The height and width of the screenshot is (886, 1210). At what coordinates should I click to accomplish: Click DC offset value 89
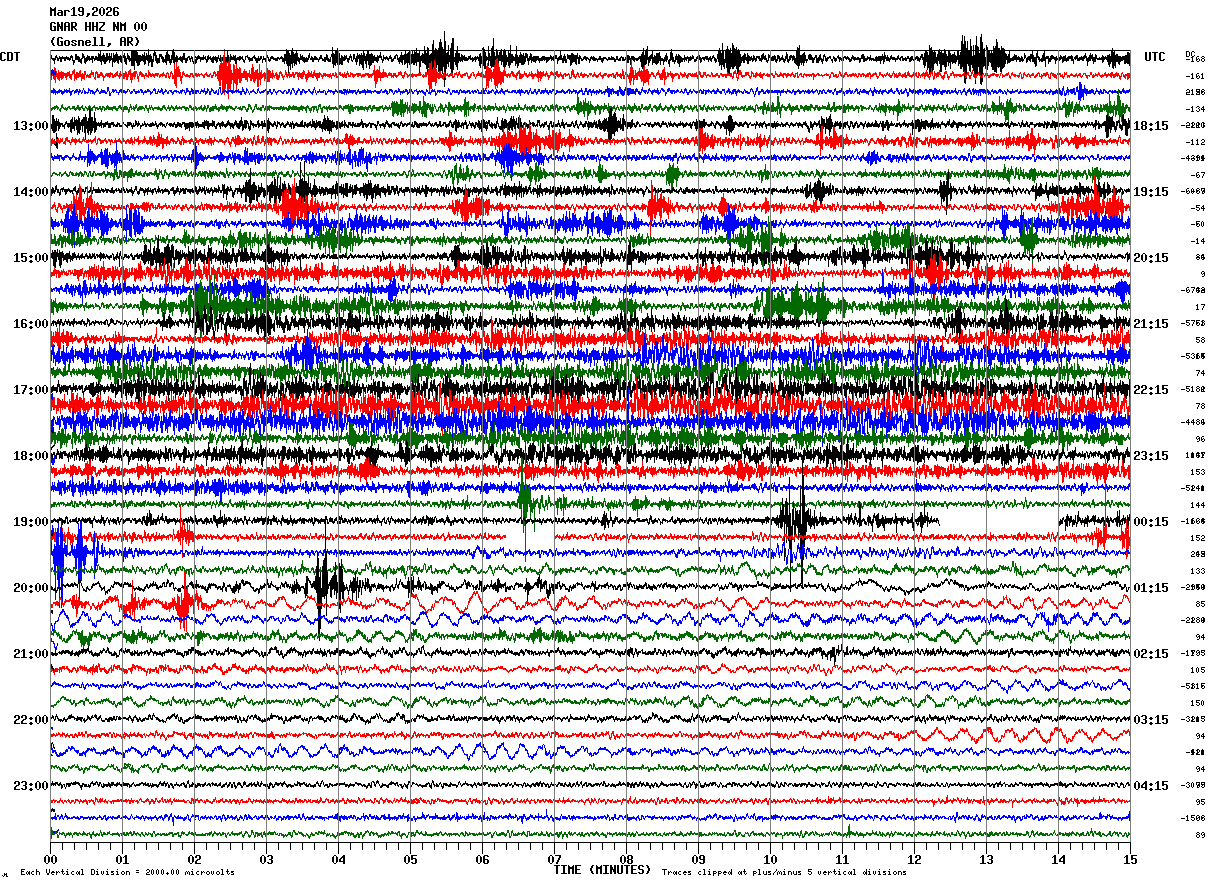tap(1200, 835)
